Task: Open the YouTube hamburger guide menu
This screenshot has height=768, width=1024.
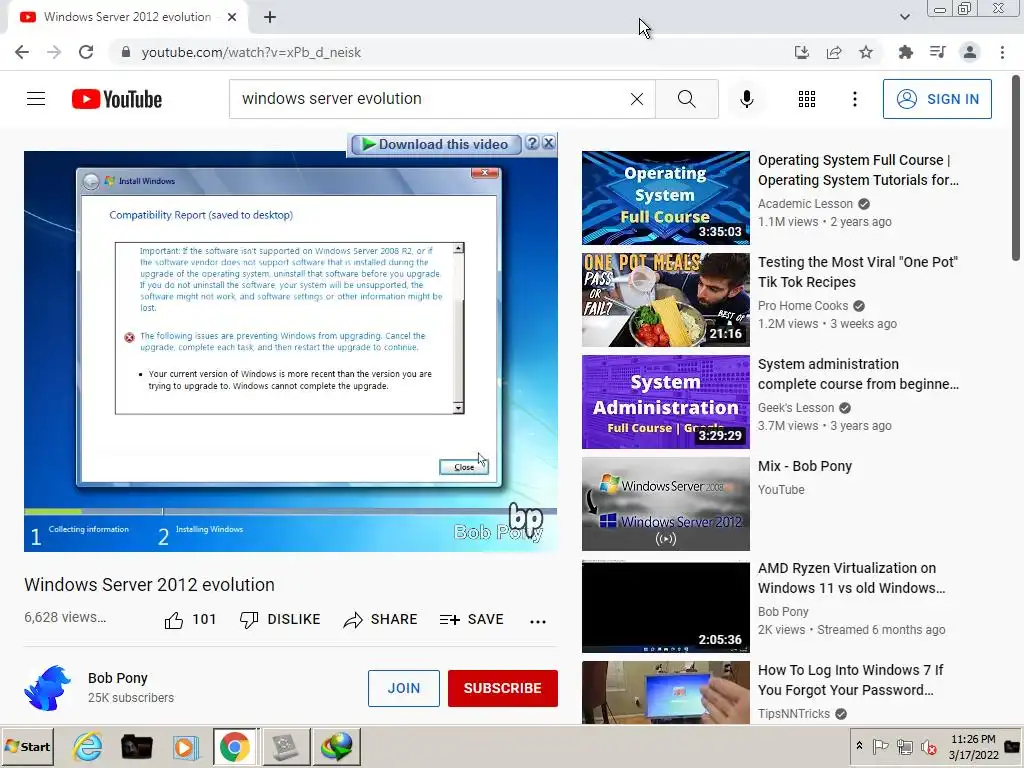Action: pyautogui.click(x=36, y=99)
